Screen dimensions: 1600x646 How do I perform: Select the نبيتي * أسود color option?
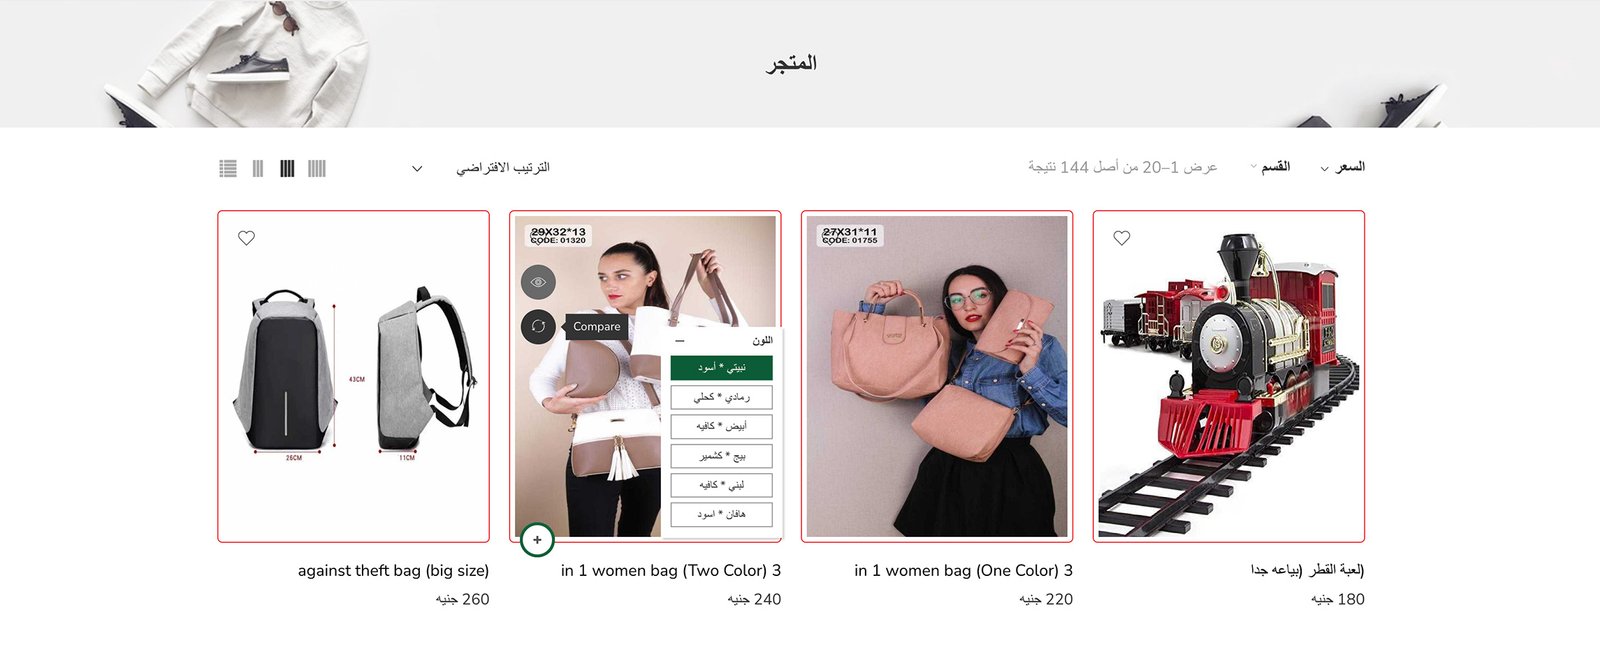point(721,368)
